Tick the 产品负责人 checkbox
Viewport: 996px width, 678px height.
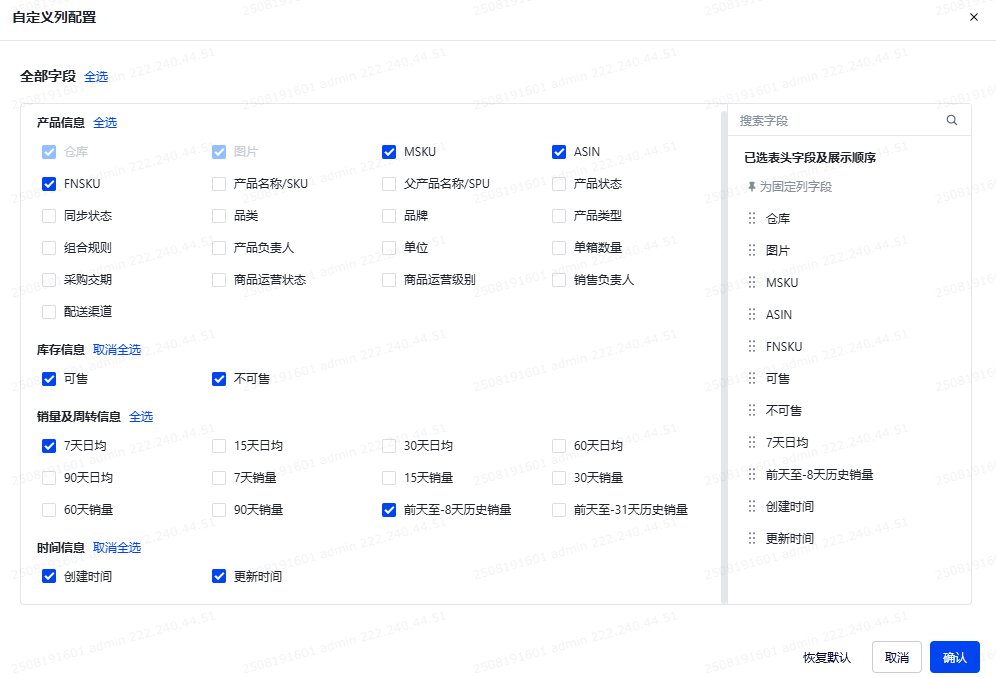tap(219, 247)
